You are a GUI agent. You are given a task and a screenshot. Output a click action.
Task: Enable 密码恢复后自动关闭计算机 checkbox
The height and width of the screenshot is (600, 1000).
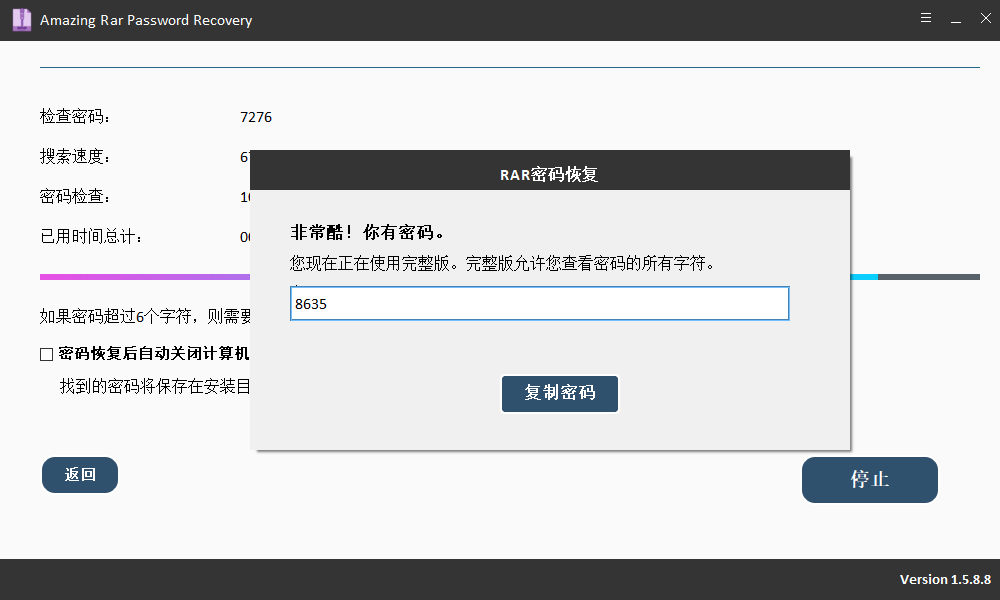pyautogui.click(x=47, y=355)
